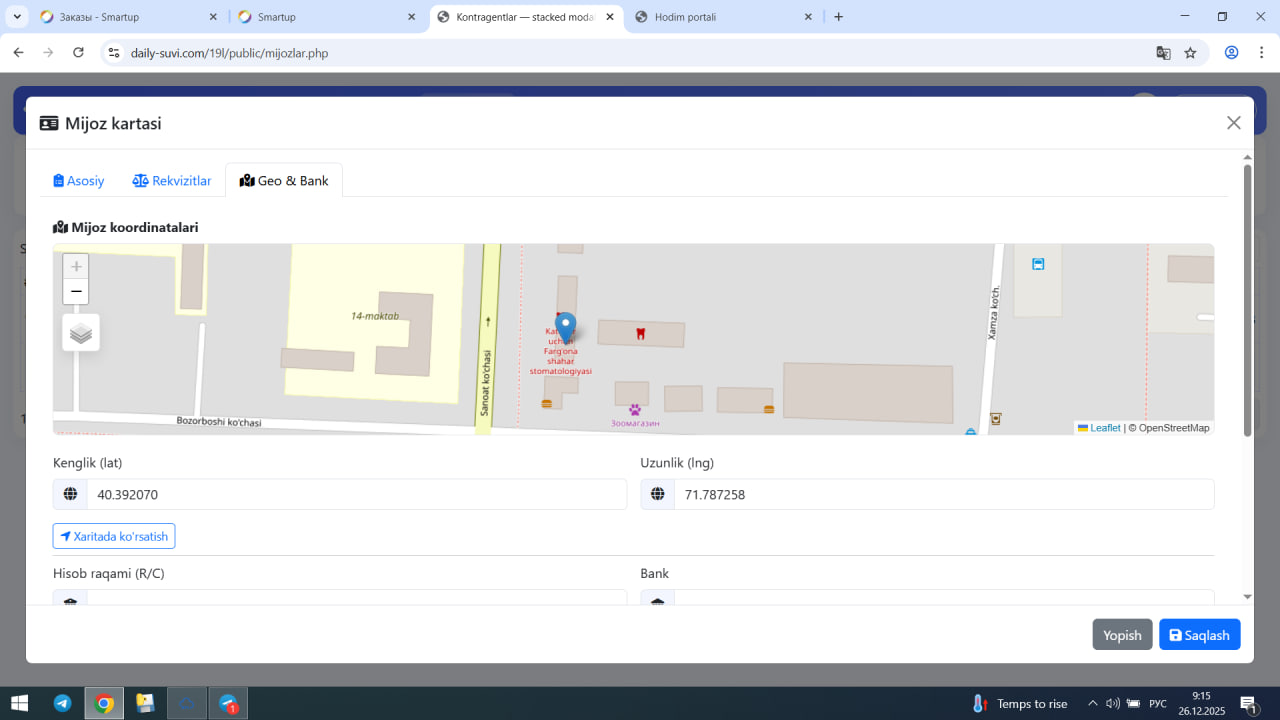Click the dental clinic tooth icon on map
Viewport: 1280px width, 720px height.
click(641, 333)
